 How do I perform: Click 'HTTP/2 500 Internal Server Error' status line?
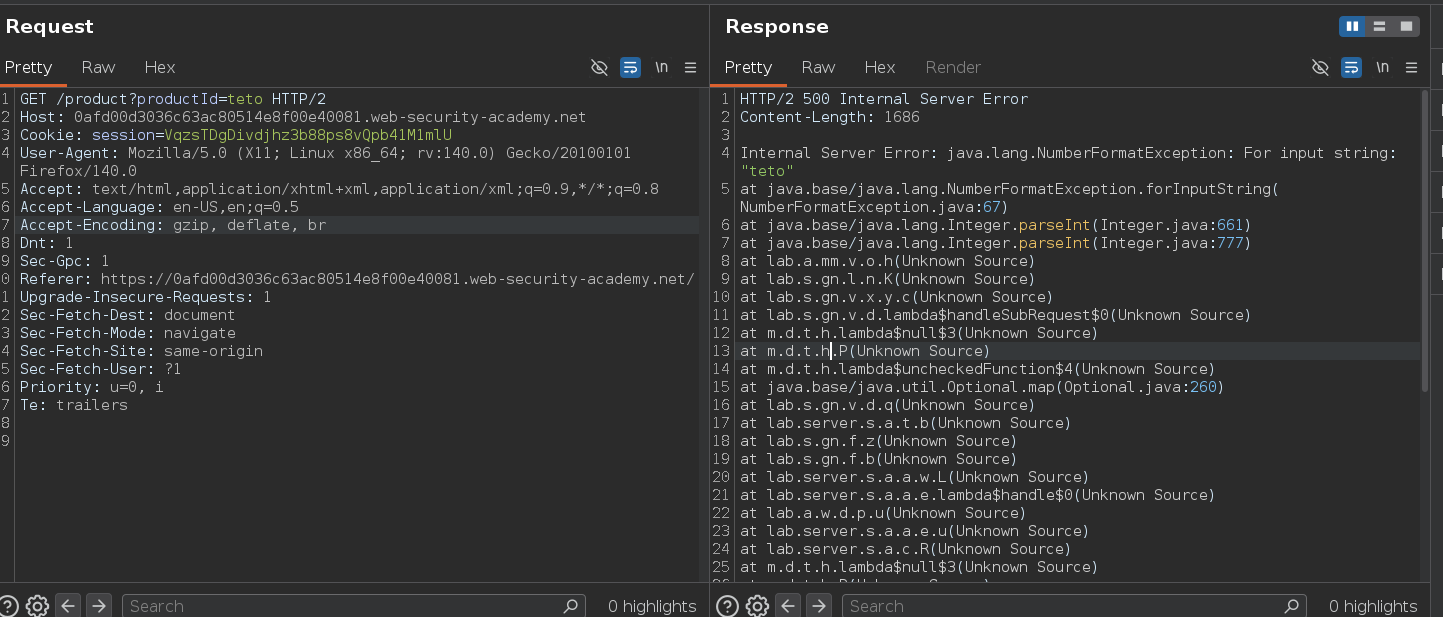tap(884, 99)
